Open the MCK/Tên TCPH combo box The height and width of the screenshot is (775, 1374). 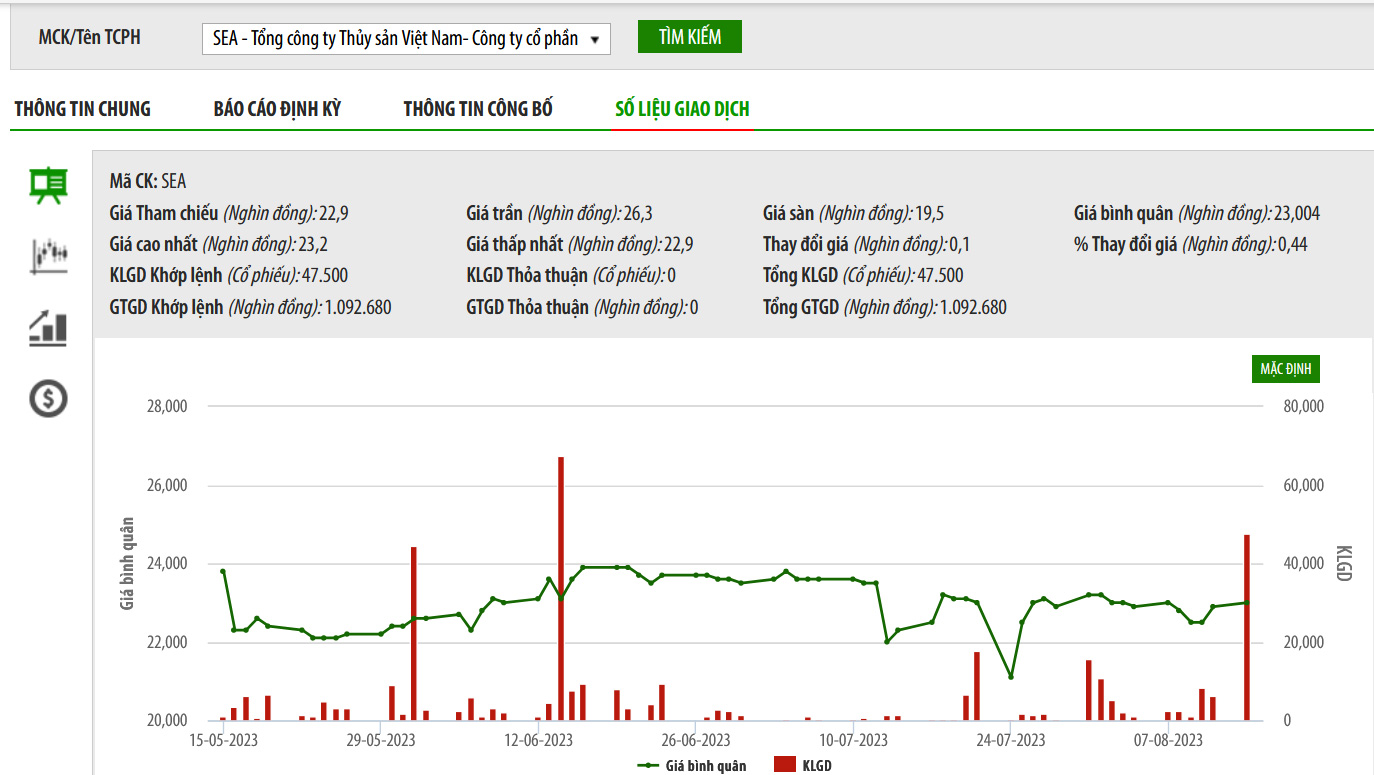406,39
